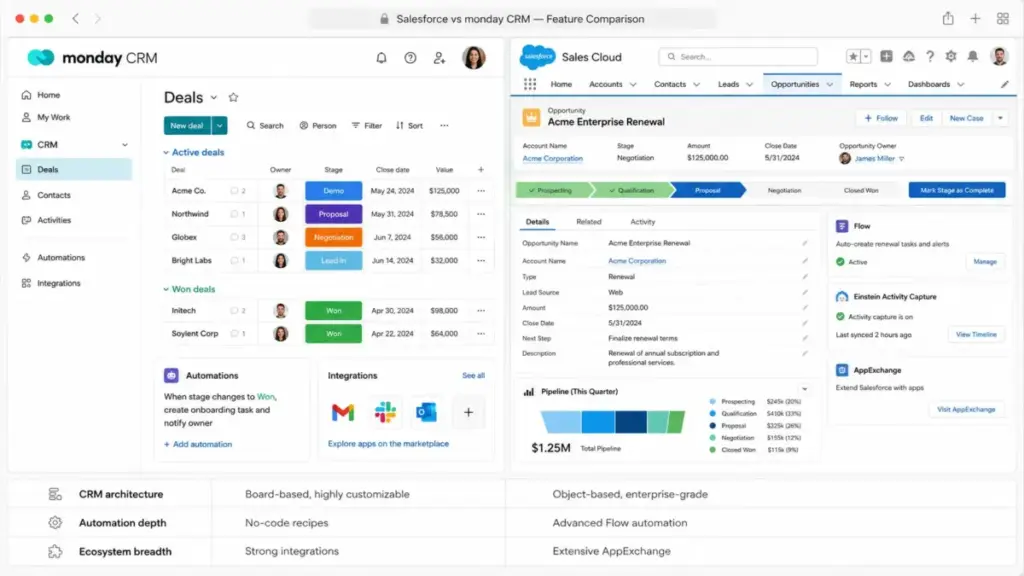Favorite the Deals board with star icon
This screenshot has height=576, width=1024.
233,97
